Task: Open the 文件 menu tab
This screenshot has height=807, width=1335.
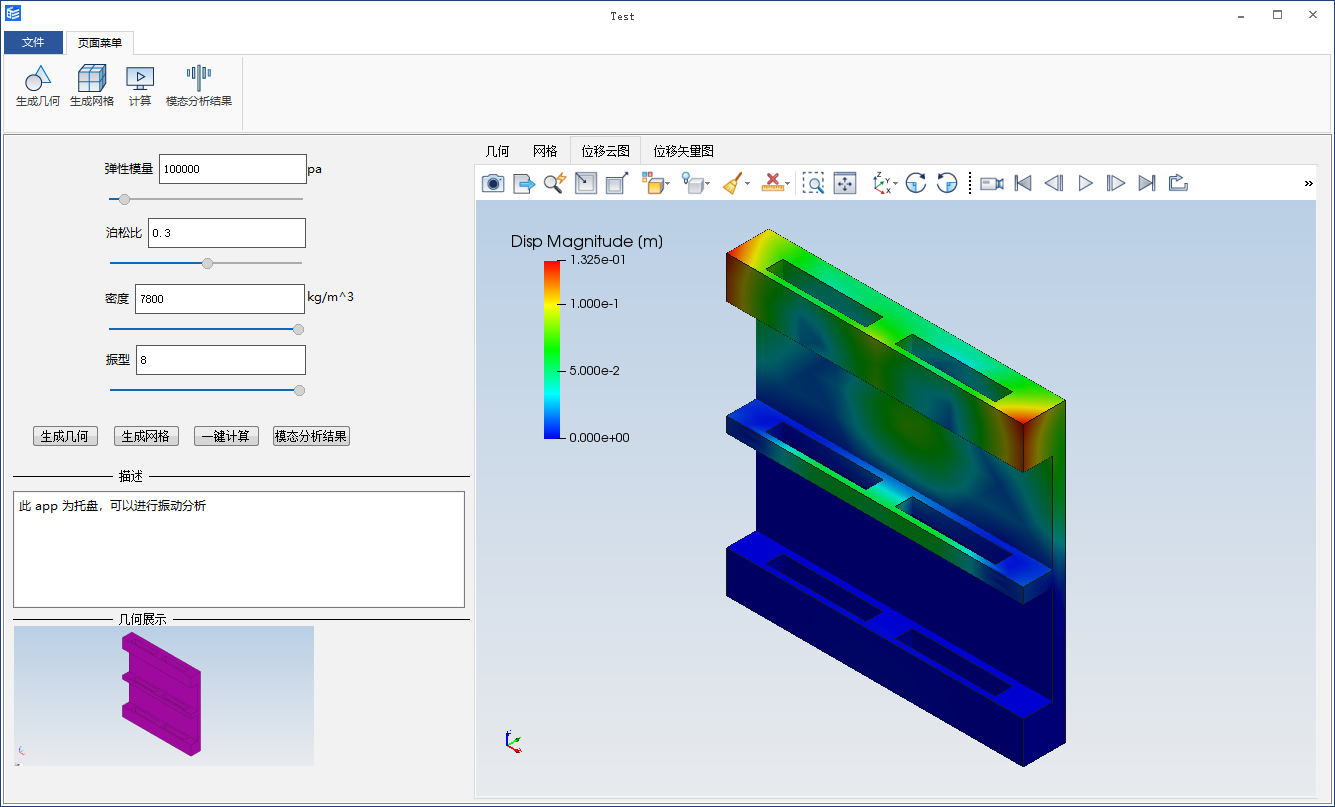Action: click(33, 43)
